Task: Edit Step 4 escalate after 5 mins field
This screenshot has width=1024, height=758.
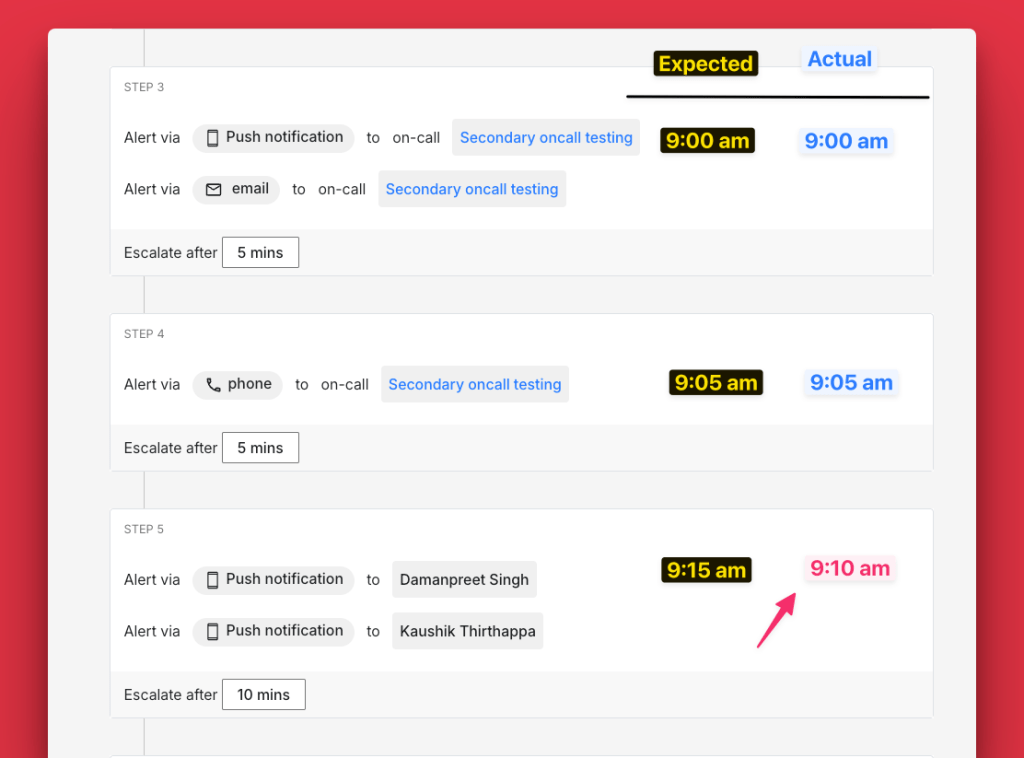Action: click(x=260, y=448)
